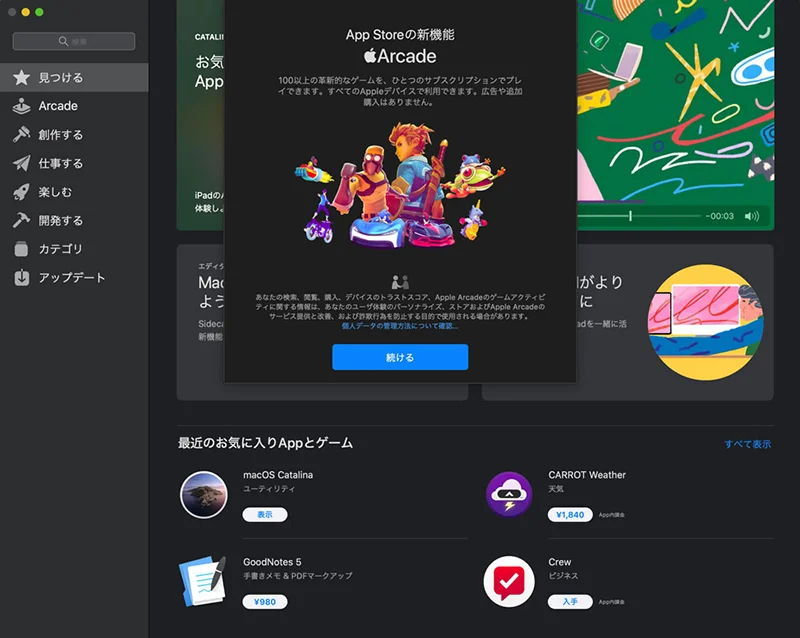Open アップデート via its download arrow icon
Image resolution: width=800 pixels, height=638 pixels.
(x=21, y=278)
